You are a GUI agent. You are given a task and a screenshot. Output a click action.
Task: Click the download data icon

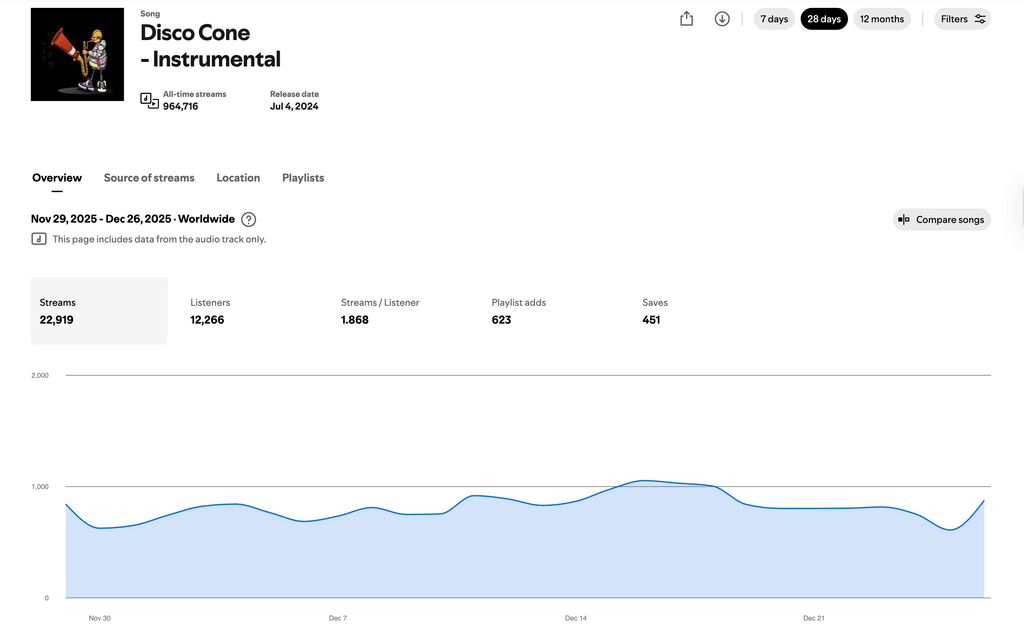coord(722,19)
